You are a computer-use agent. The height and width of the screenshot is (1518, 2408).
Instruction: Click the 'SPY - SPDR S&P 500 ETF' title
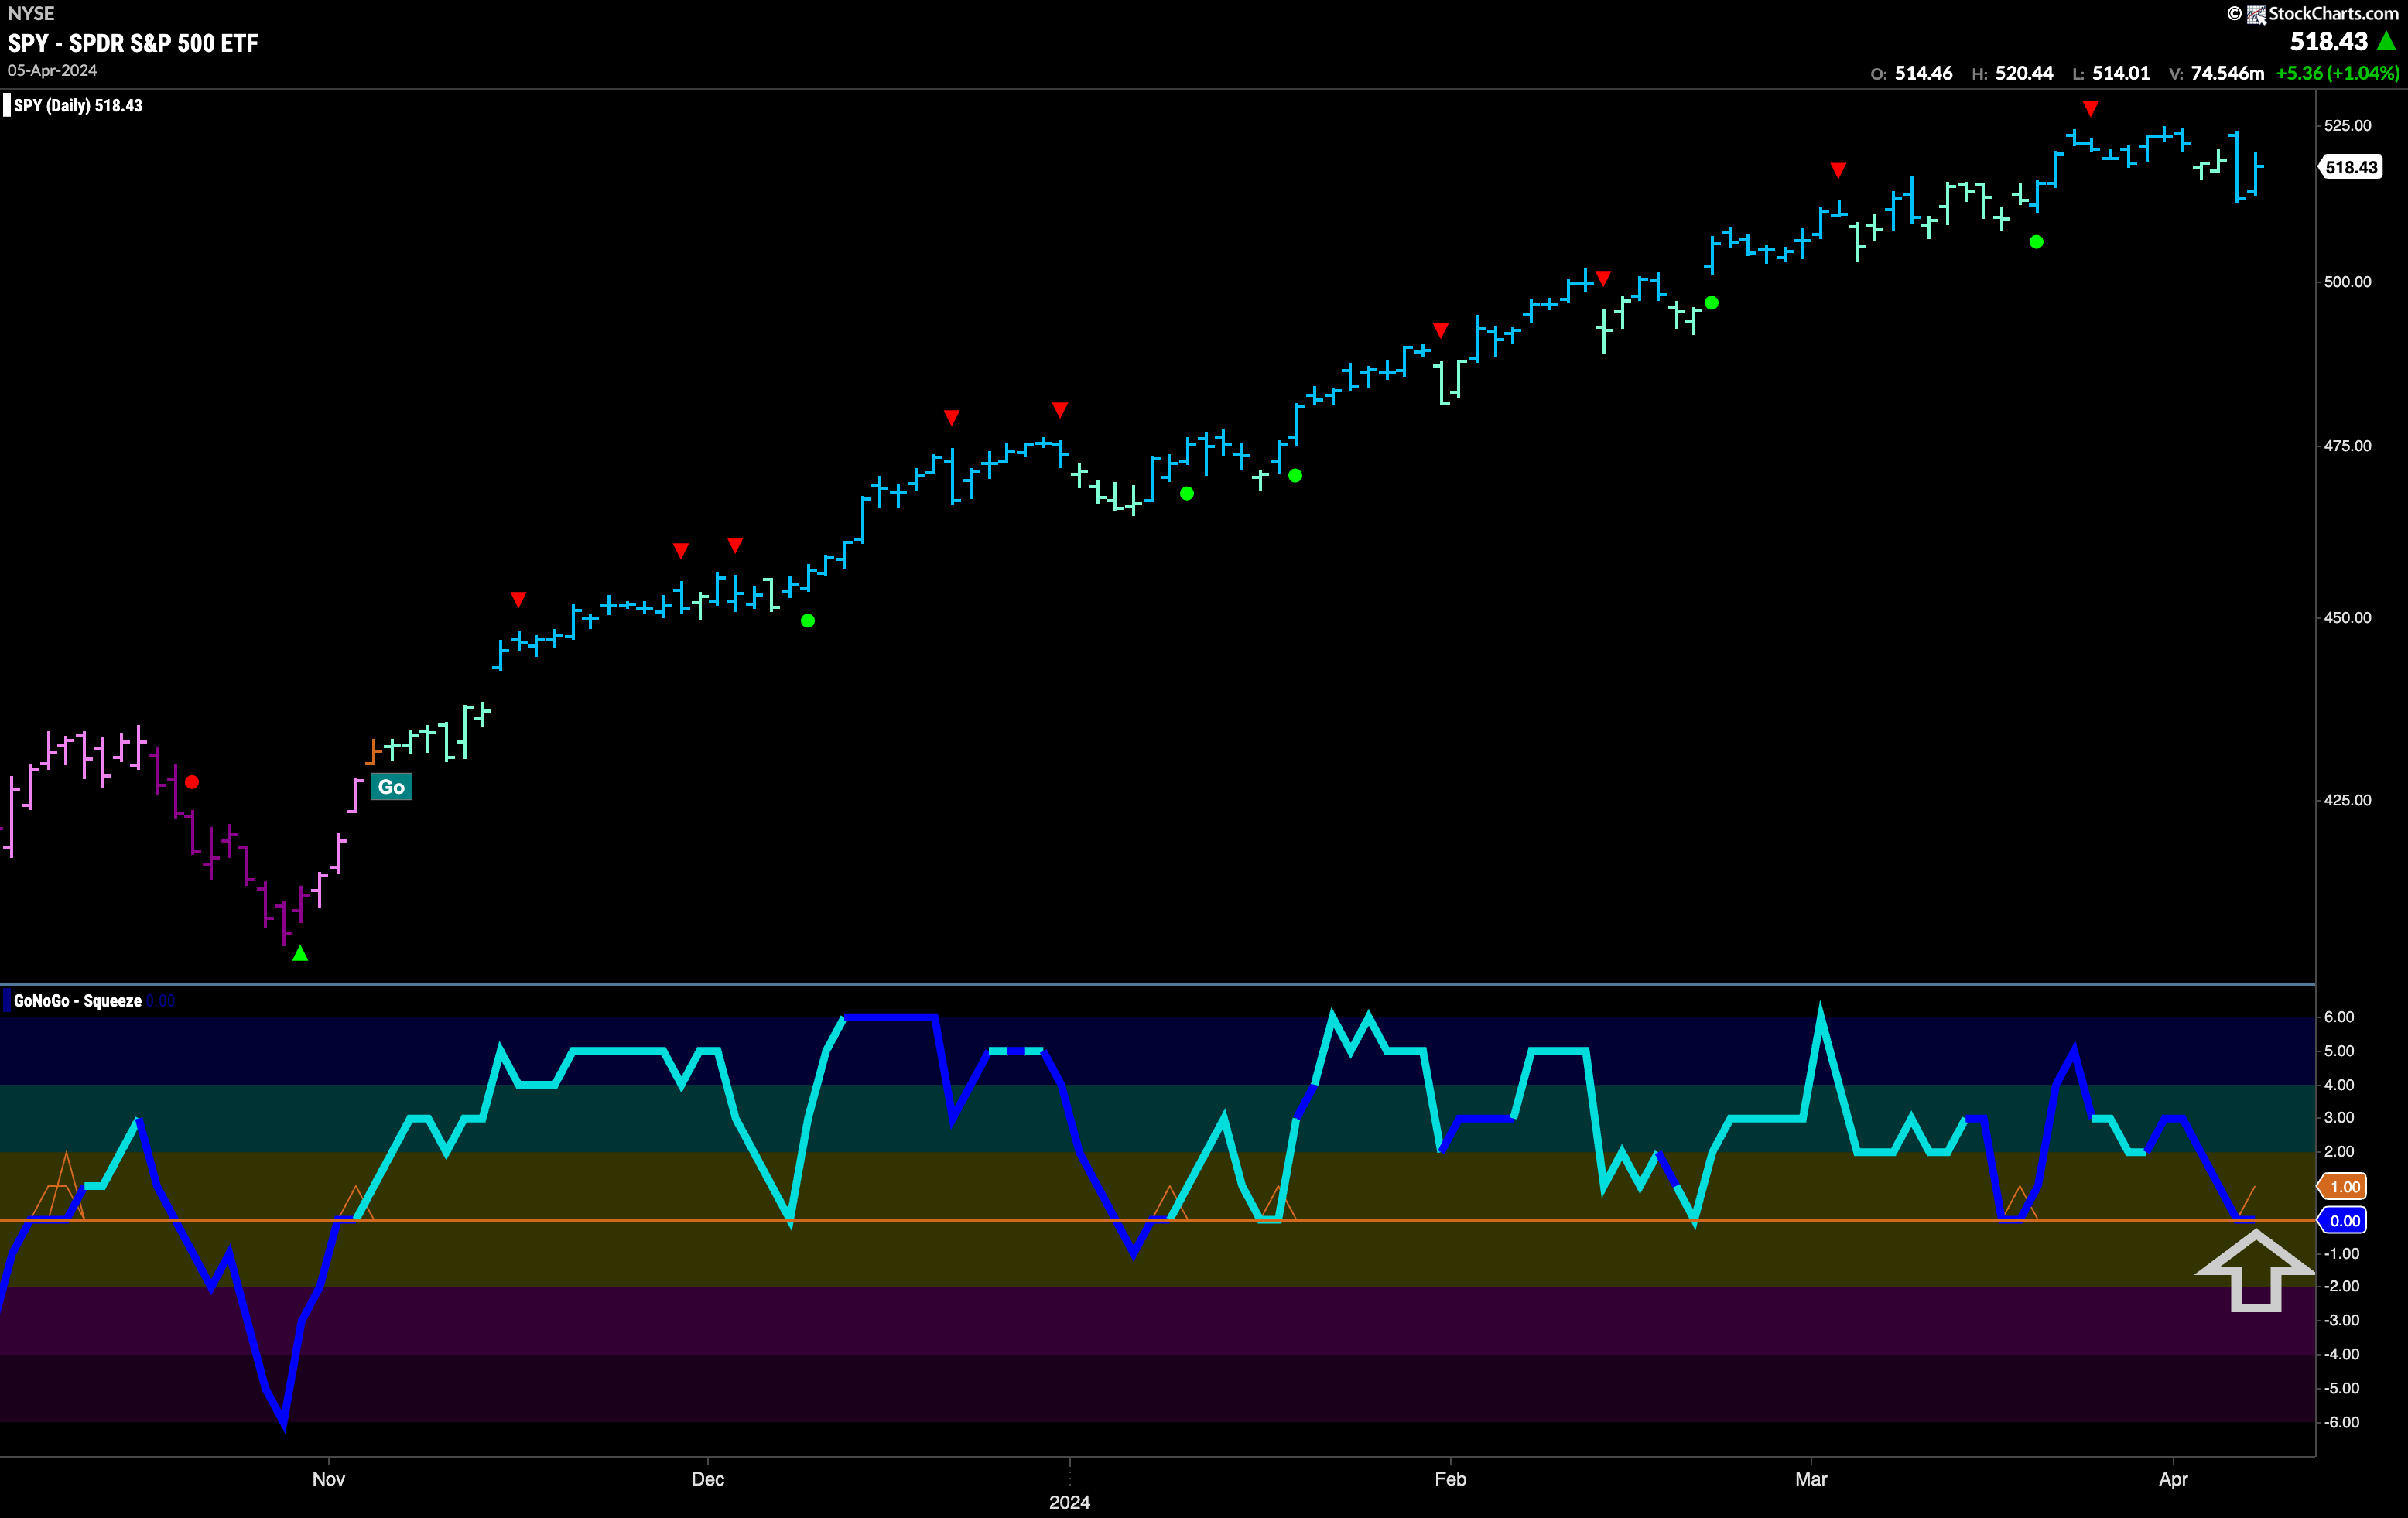click(133, 43)
